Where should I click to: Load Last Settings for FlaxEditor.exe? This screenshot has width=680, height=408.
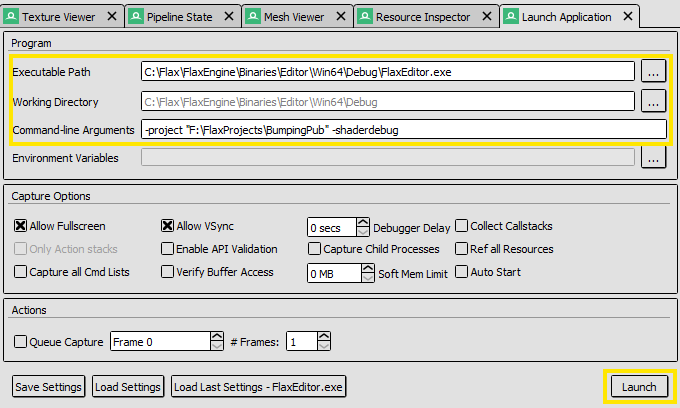click(258, 386)
